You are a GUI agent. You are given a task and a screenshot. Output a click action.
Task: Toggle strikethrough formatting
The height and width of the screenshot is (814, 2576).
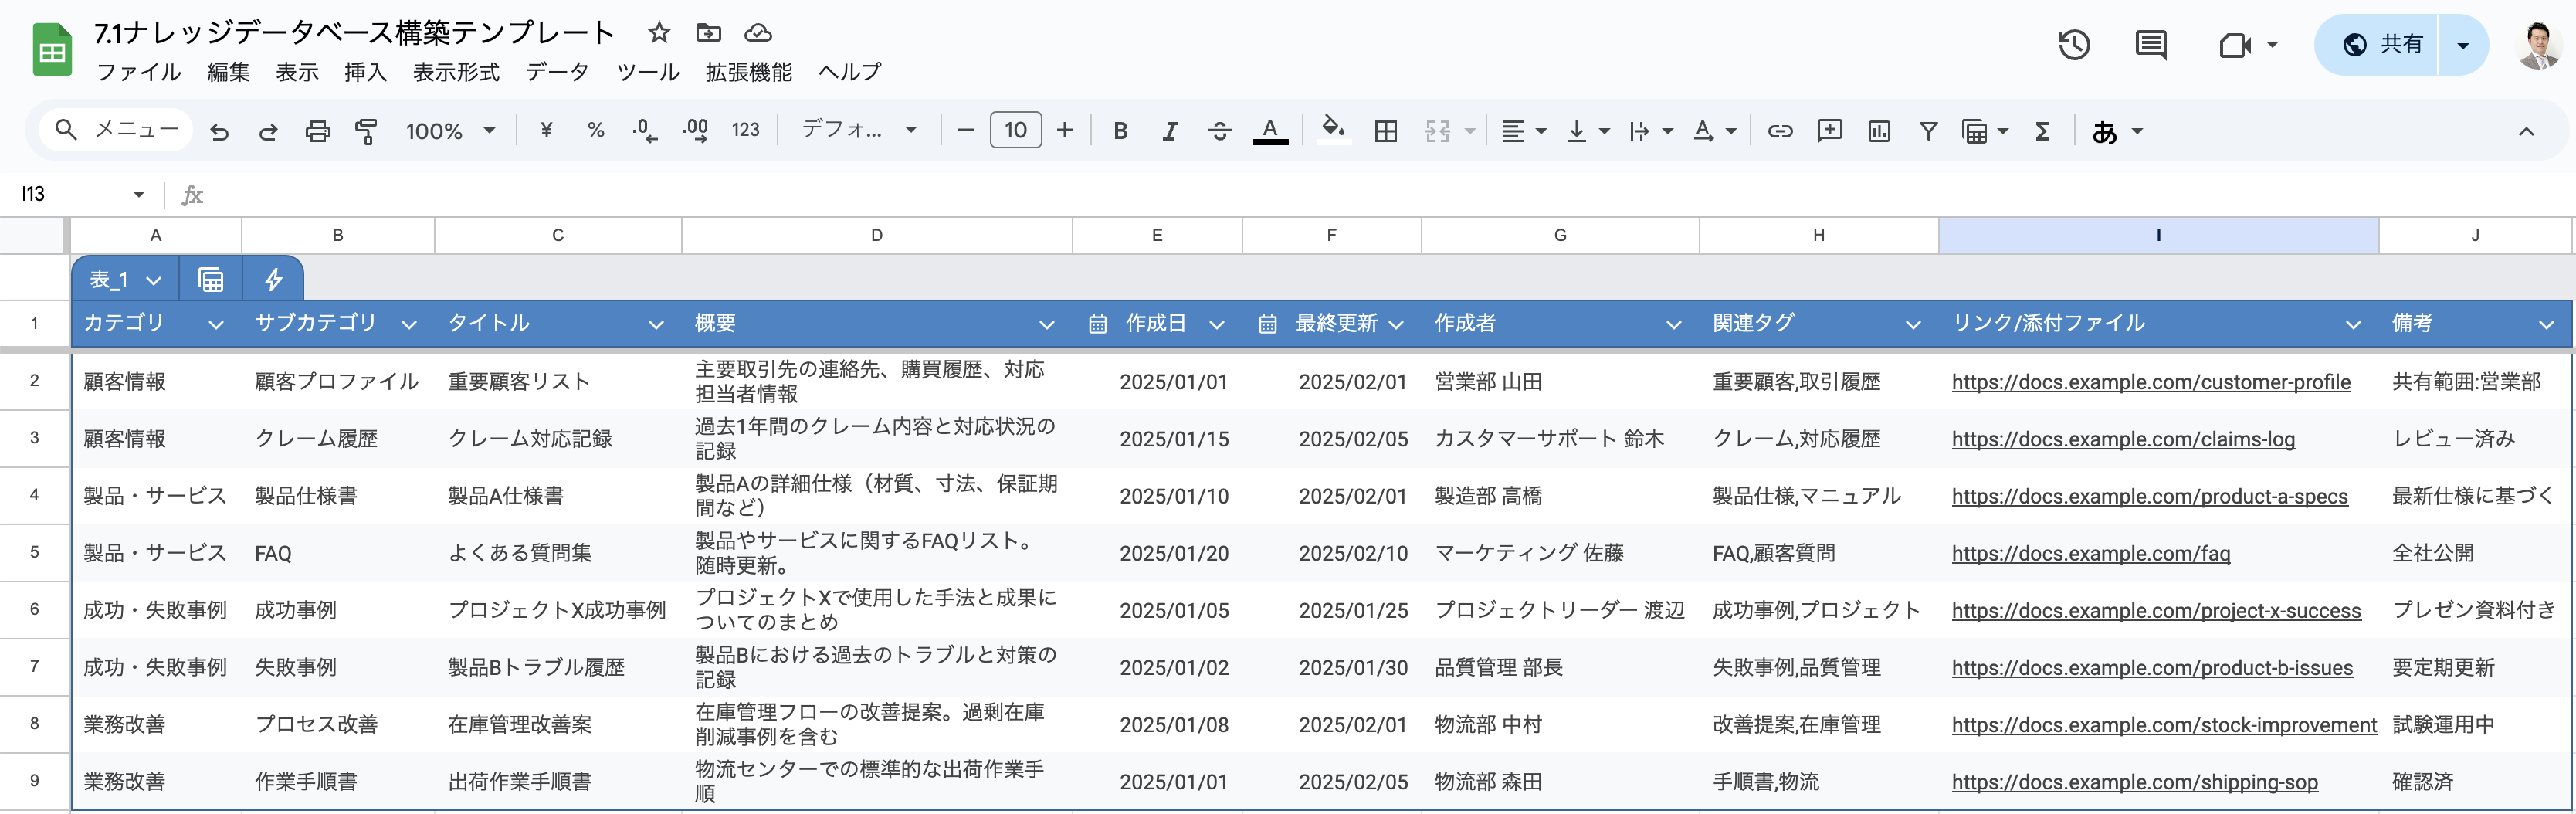tap(1220, 130)
